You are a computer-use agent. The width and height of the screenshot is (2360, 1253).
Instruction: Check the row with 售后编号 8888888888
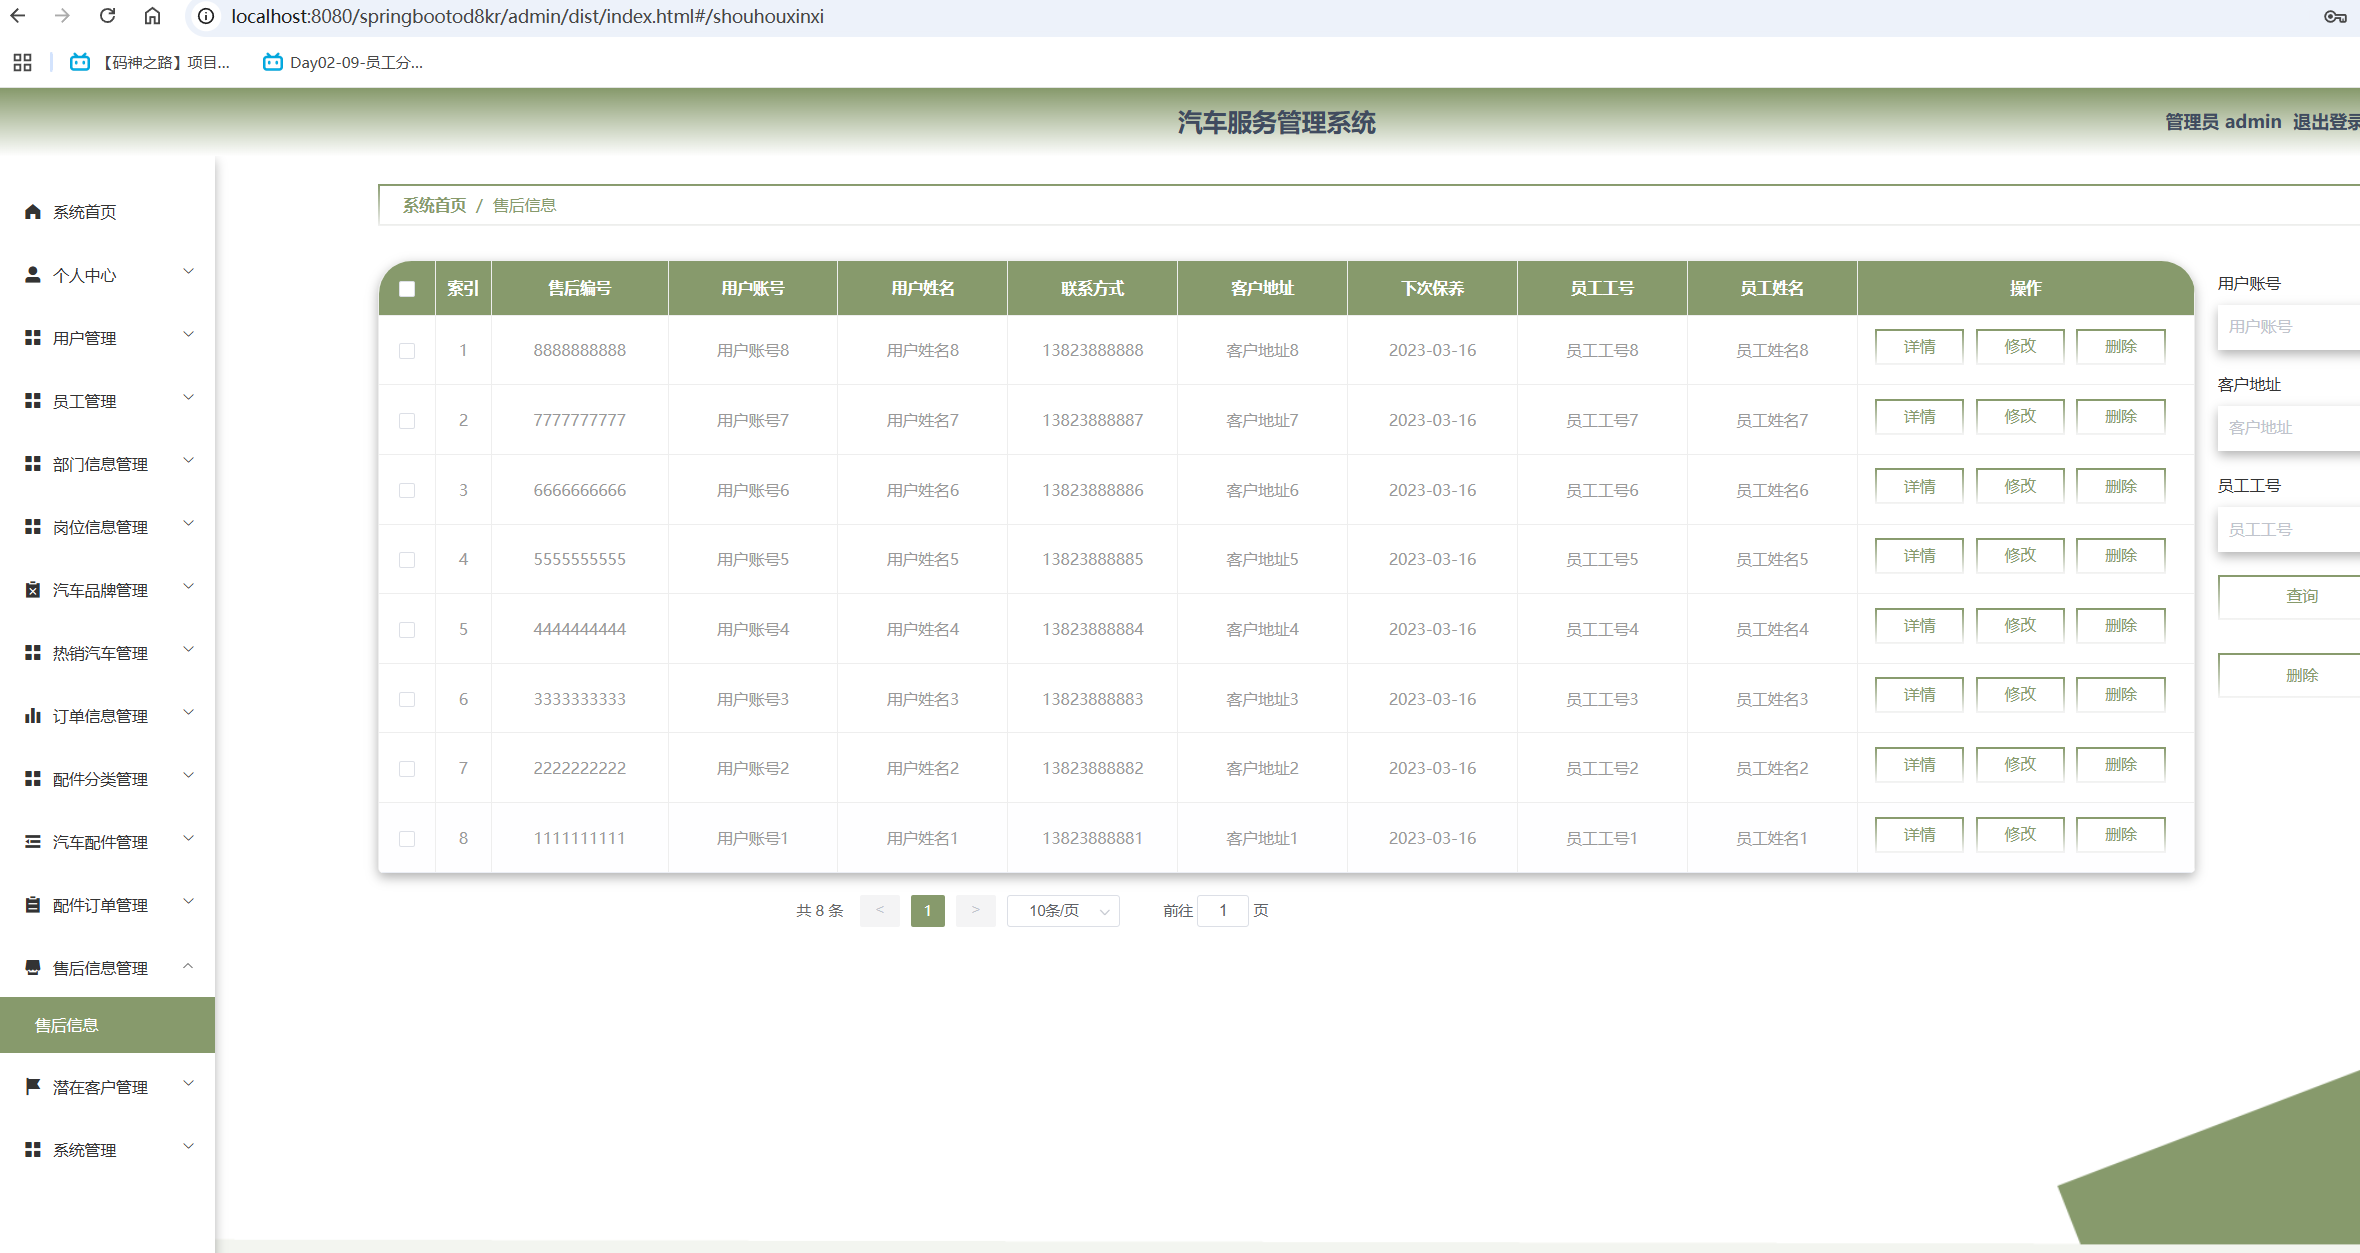point(407,351)
